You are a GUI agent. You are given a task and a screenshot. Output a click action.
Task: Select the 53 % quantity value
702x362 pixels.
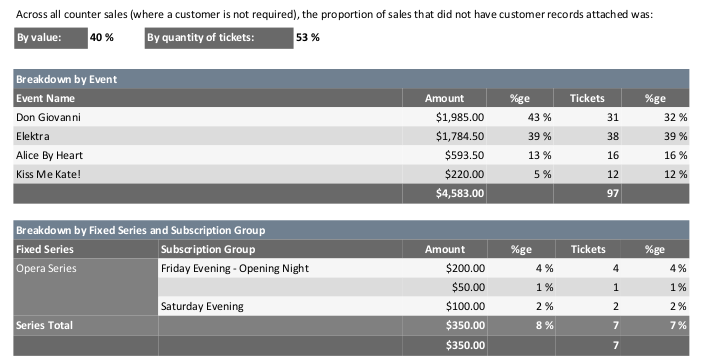(x=308, y=38)
